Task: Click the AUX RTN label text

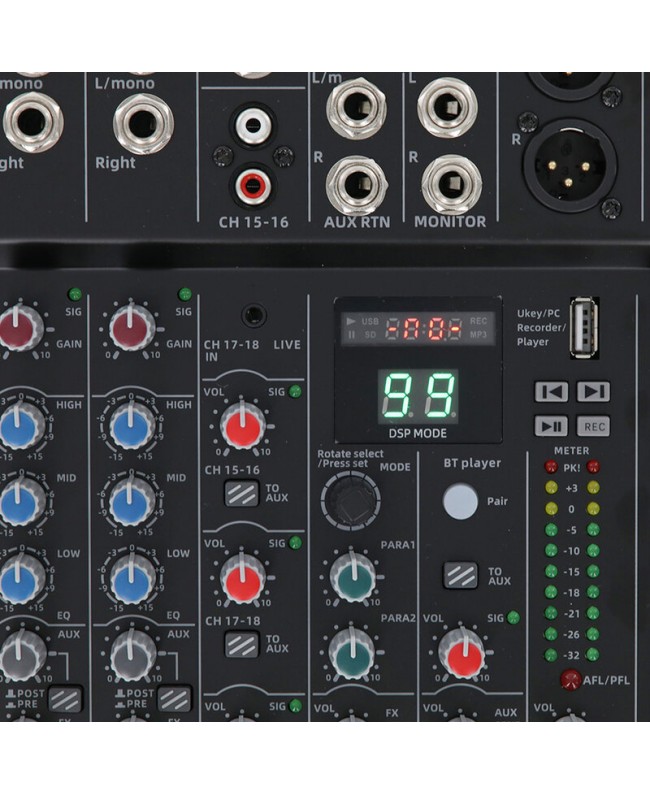Action: [x=357, y=222]
